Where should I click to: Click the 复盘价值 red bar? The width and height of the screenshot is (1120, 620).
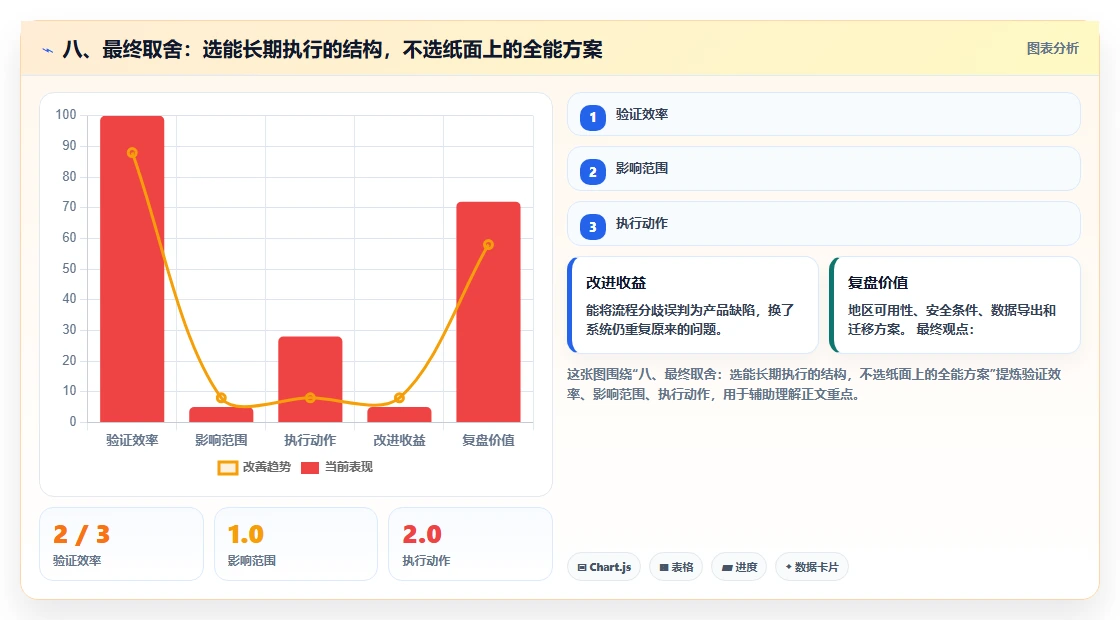(489, 312)
